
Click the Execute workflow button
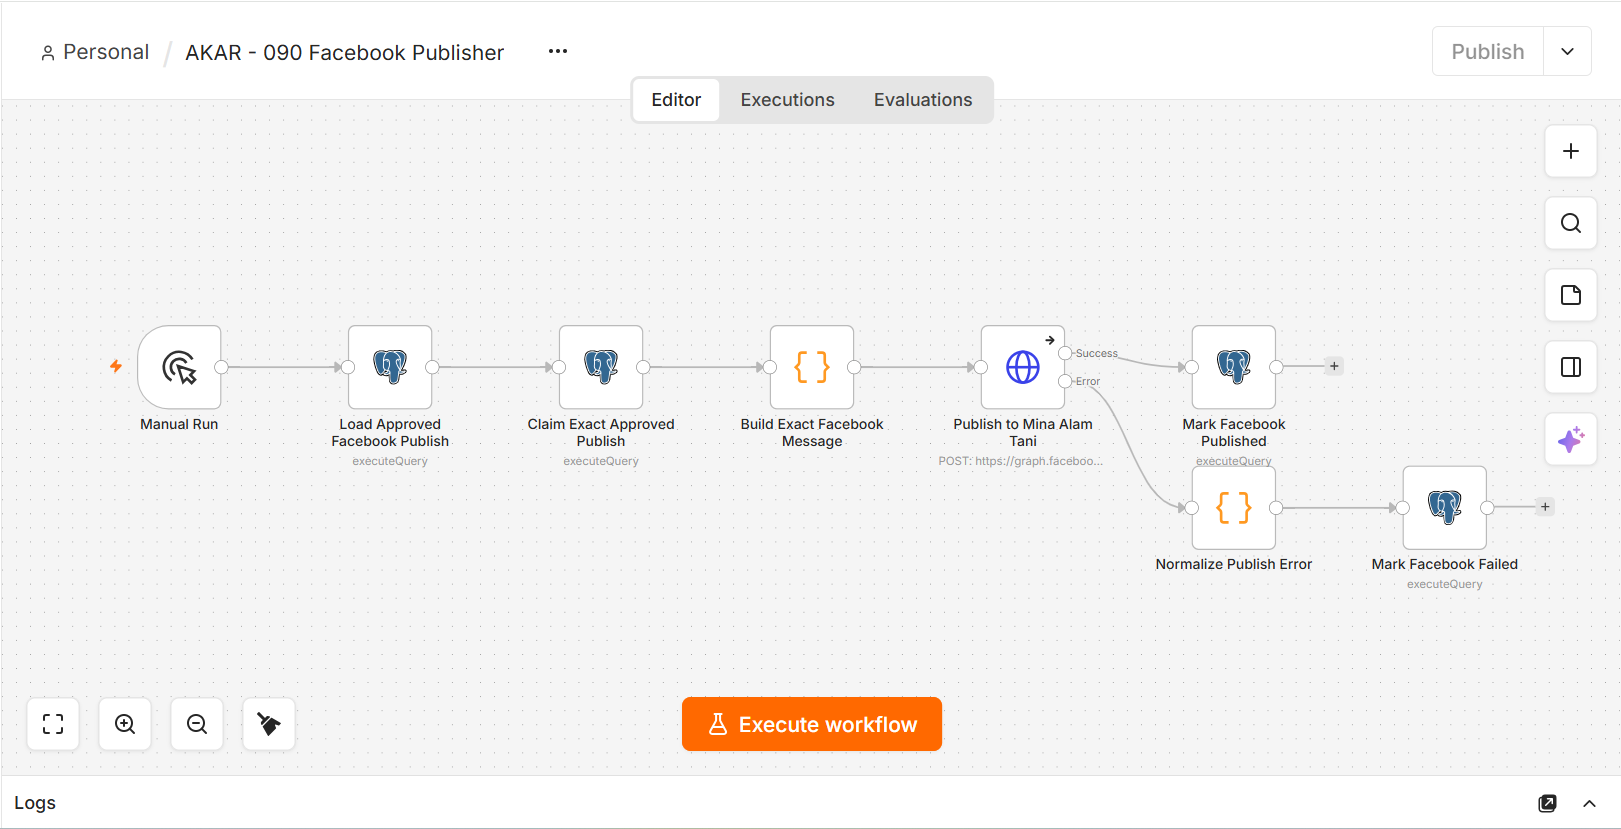pos(812,724)
